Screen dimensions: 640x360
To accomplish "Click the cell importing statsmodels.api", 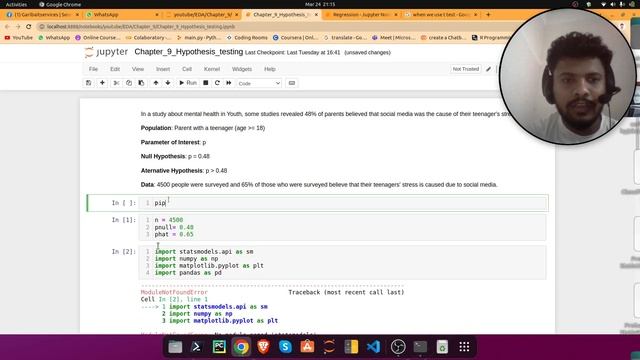I will 342,262.
